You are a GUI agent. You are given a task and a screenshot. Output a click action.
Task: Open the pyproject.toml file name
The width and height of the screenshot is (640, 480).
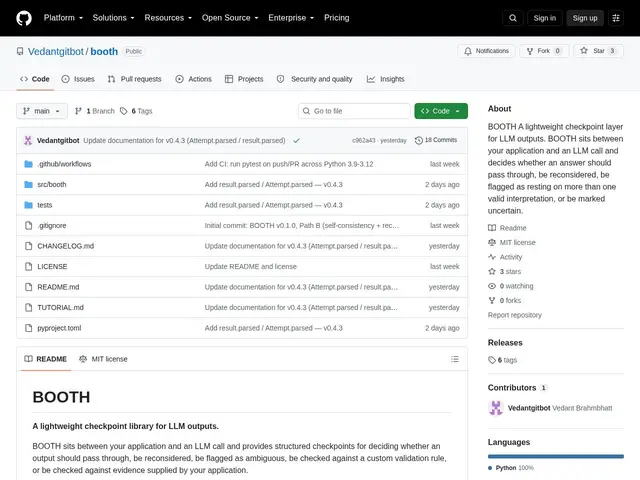click(59, 328)
